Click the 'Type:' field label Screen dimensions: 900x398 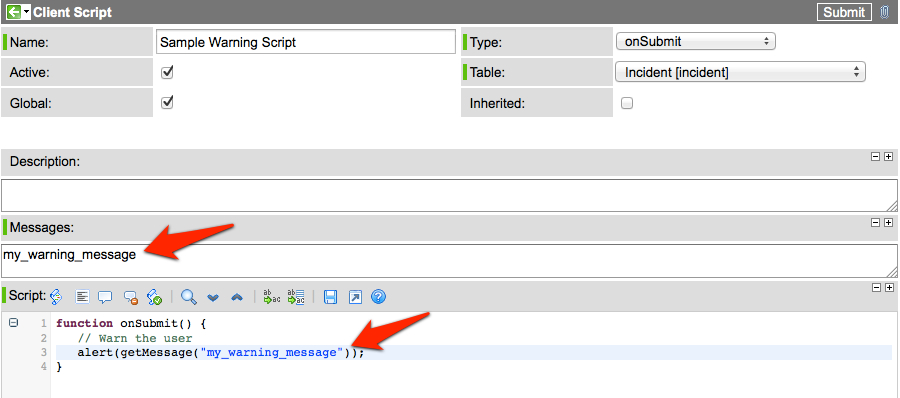coord(486,42)
